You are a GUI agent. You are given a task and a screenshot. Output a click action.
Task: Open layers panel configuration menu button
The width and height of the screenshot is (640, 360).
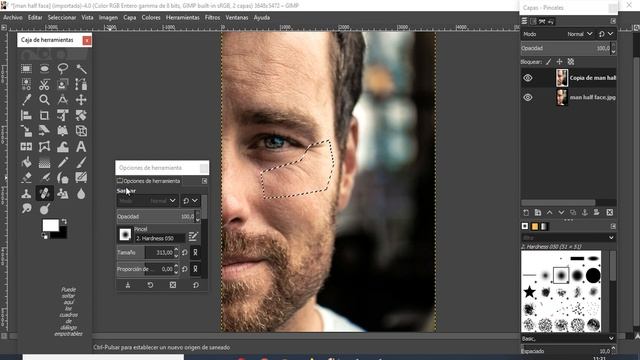click(x=613, y=21)
